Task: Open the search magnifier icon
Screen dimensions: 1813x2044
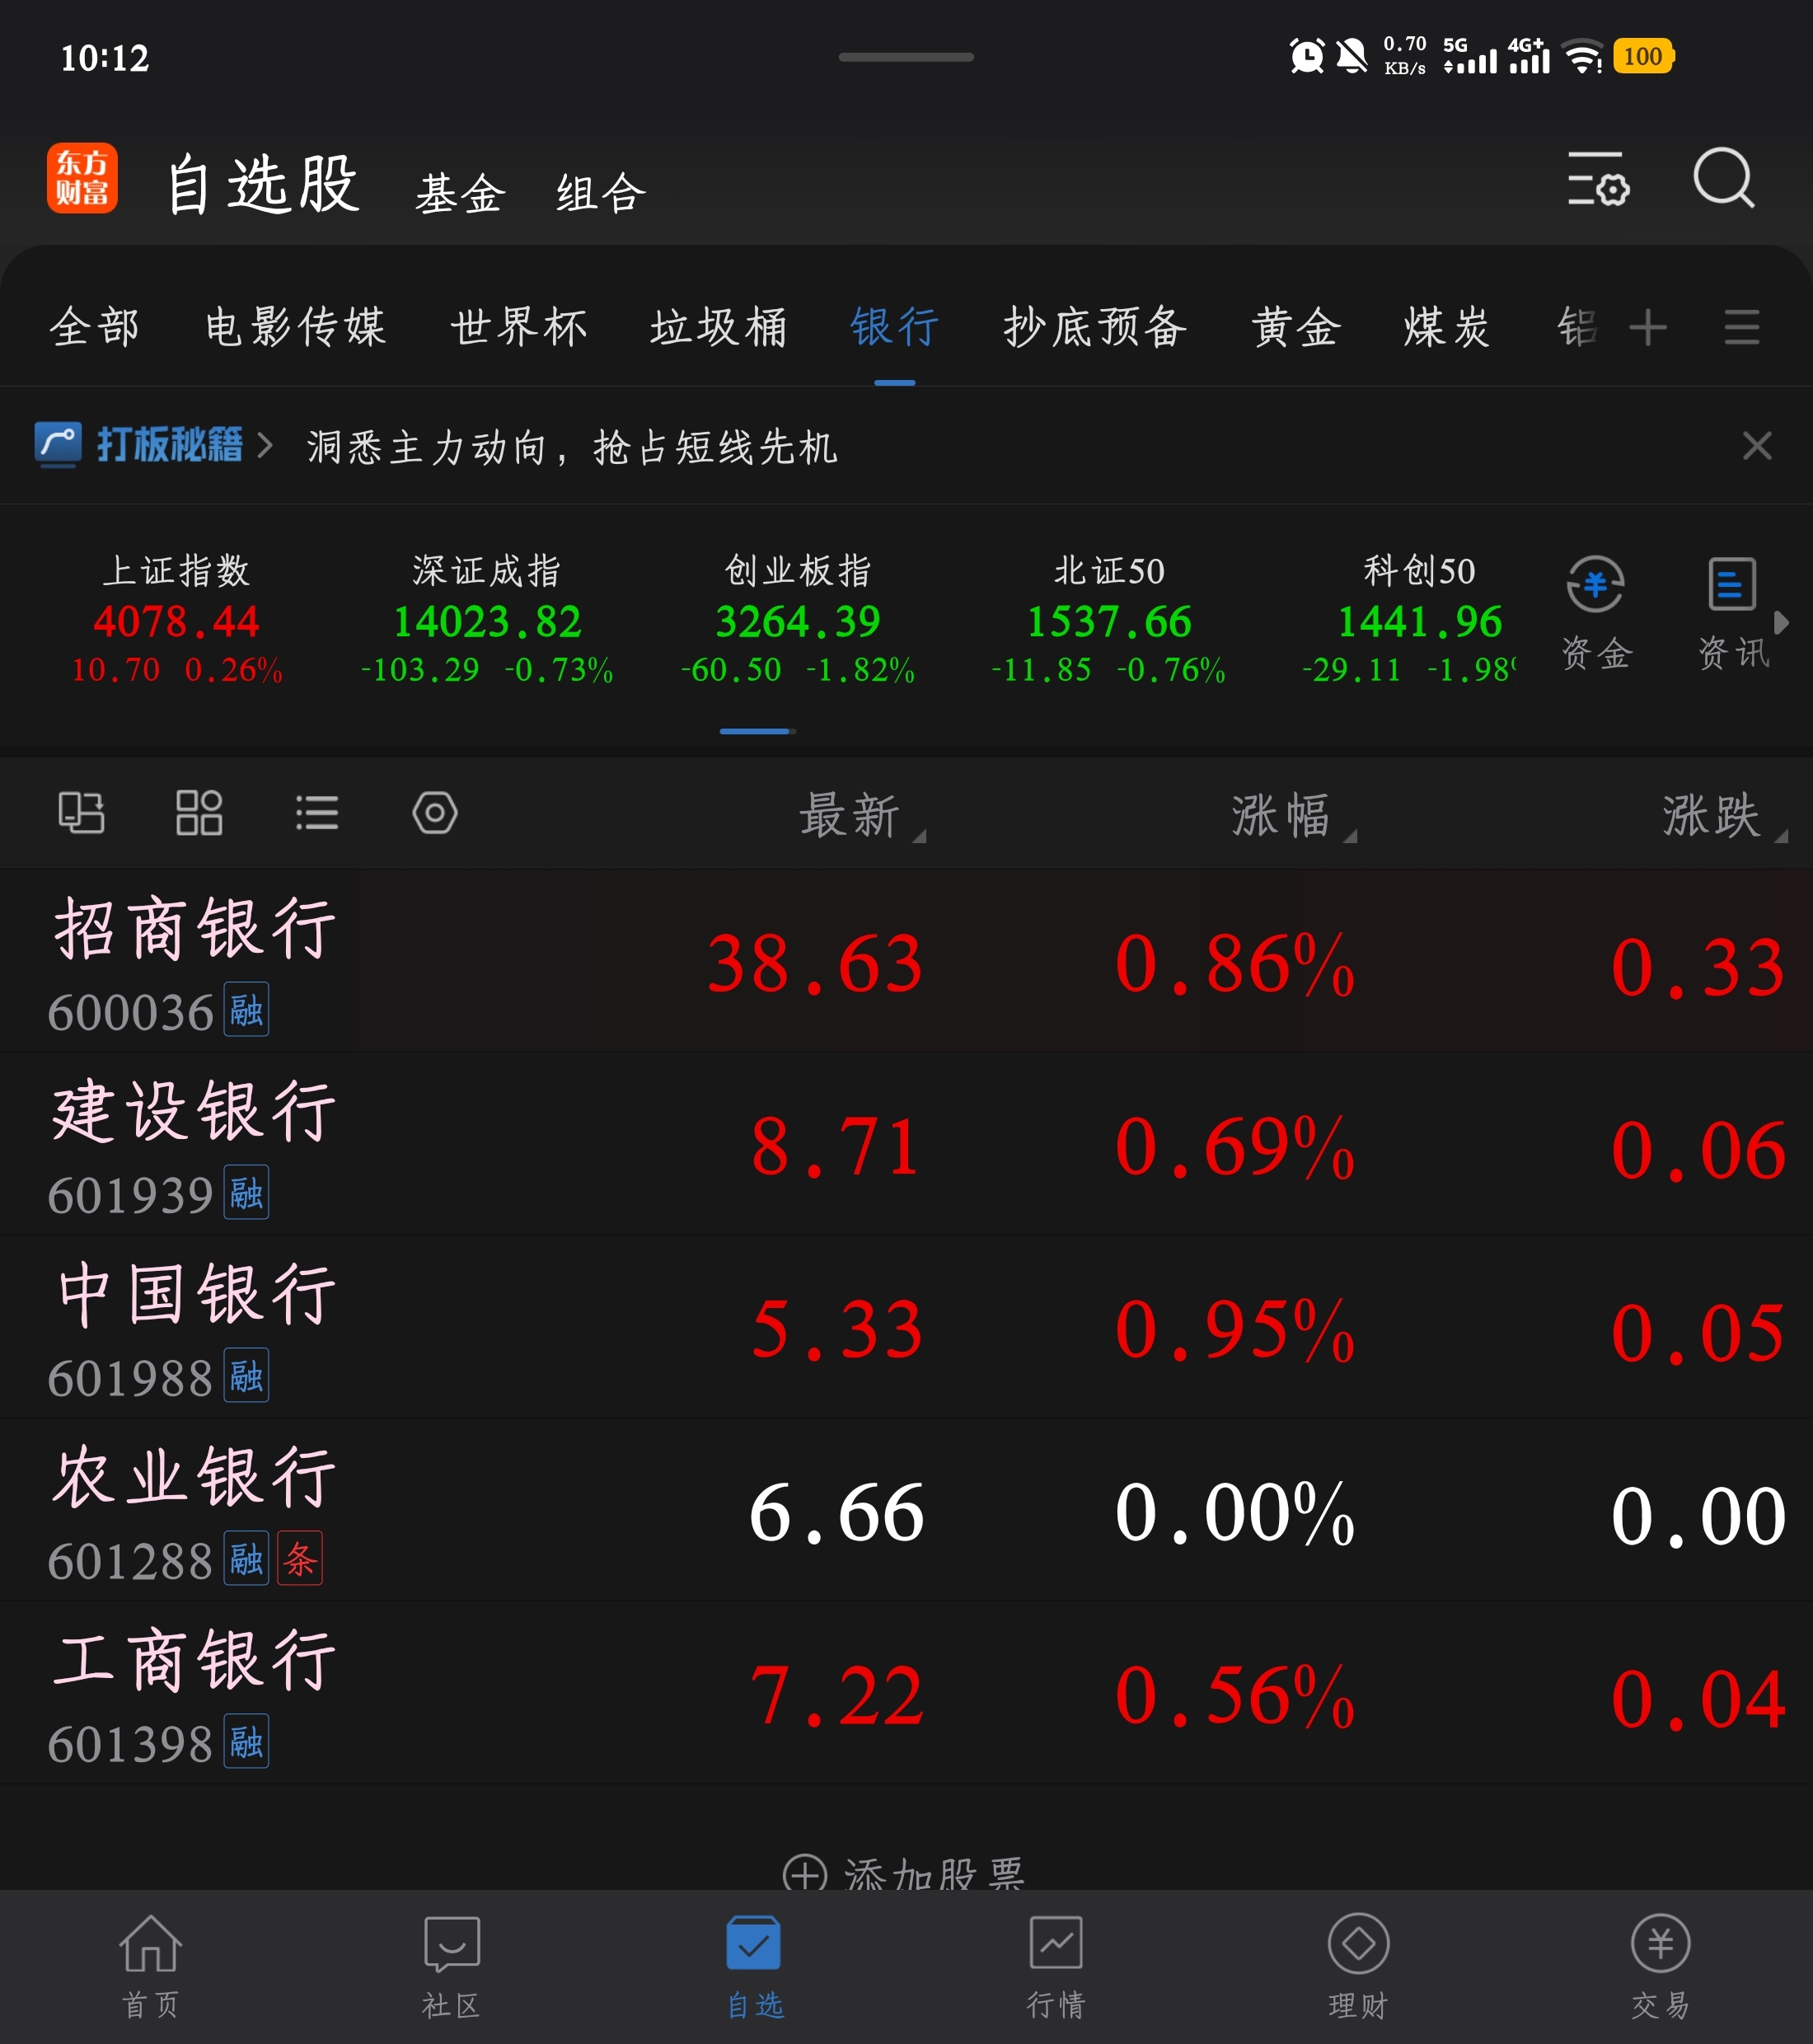Action: tap(1723, 180)
